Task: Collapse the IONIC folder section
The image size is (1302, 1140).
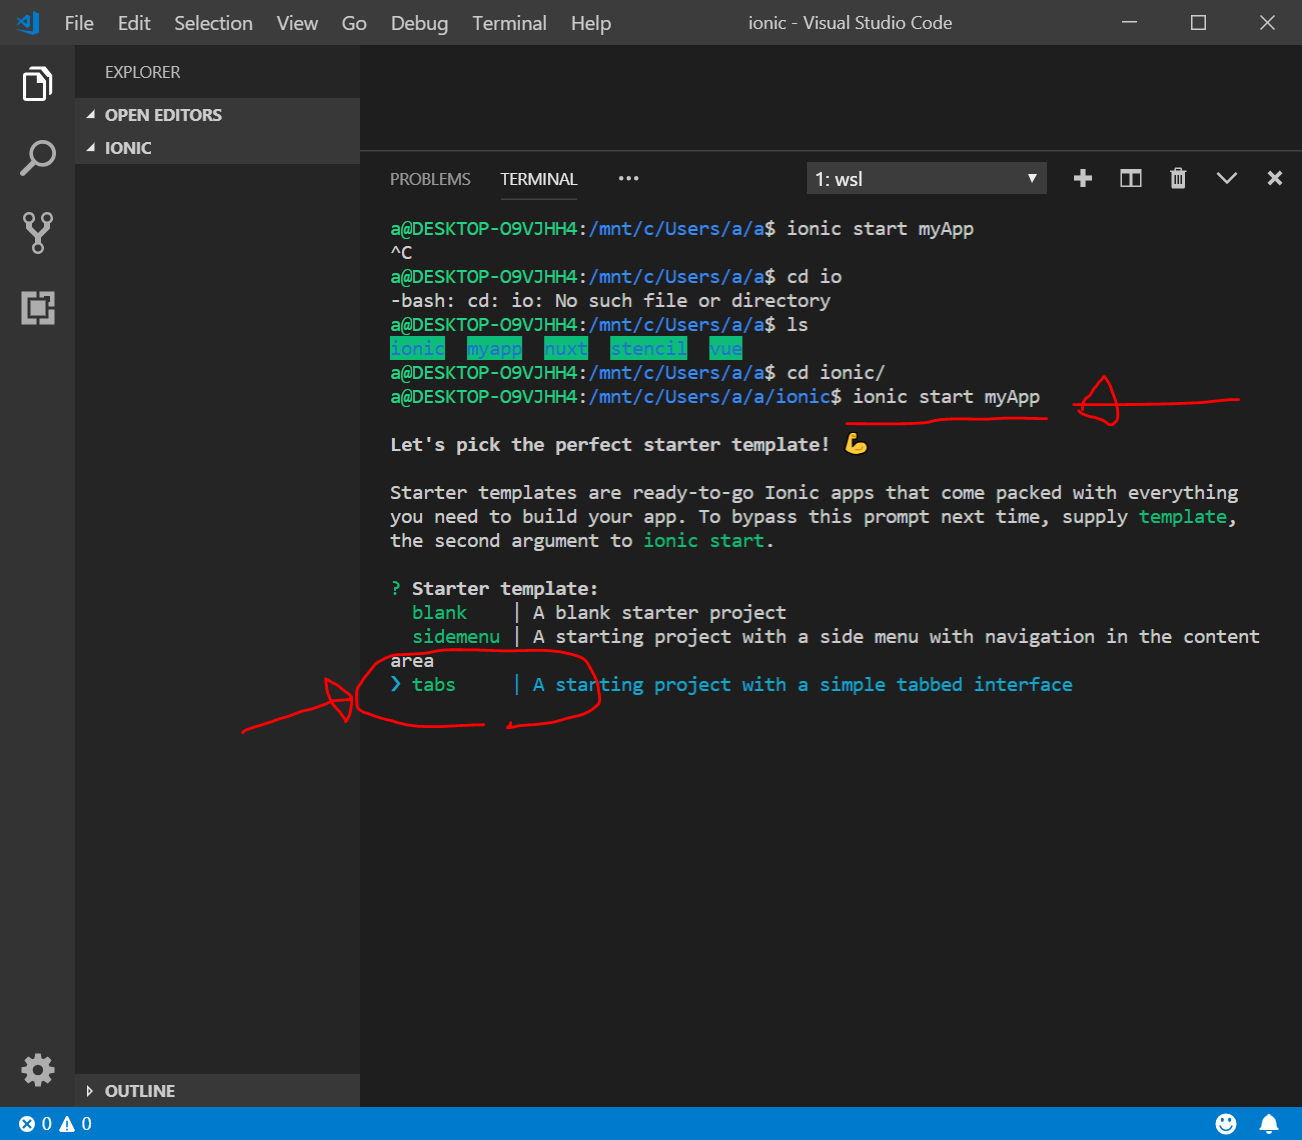Action: point(128,148)
